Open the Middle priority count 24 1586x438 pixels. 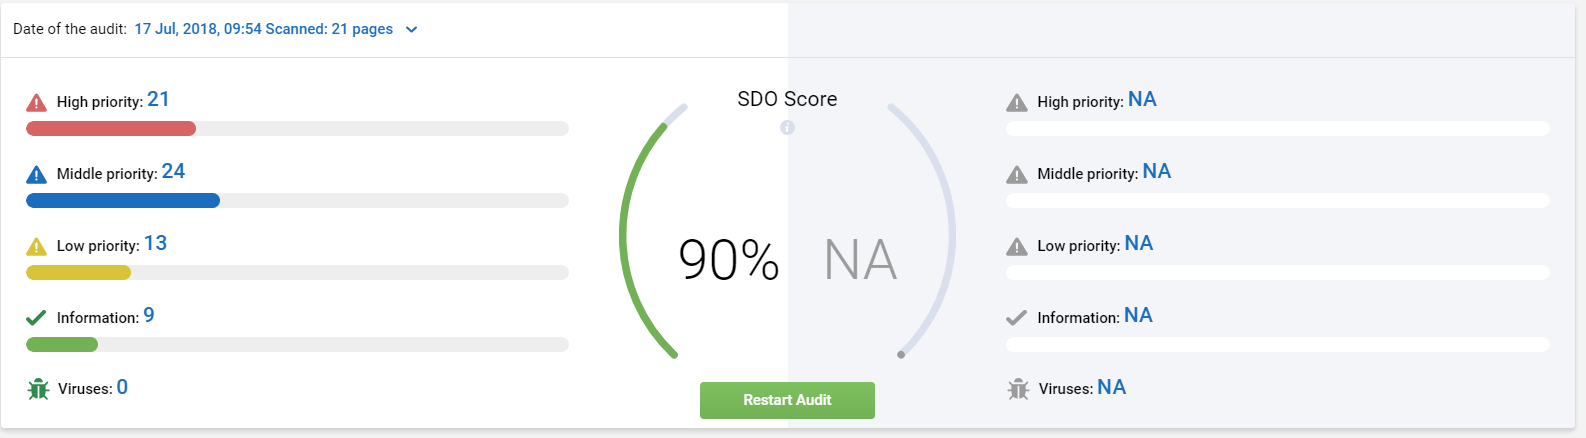click(x=173, y=172)
